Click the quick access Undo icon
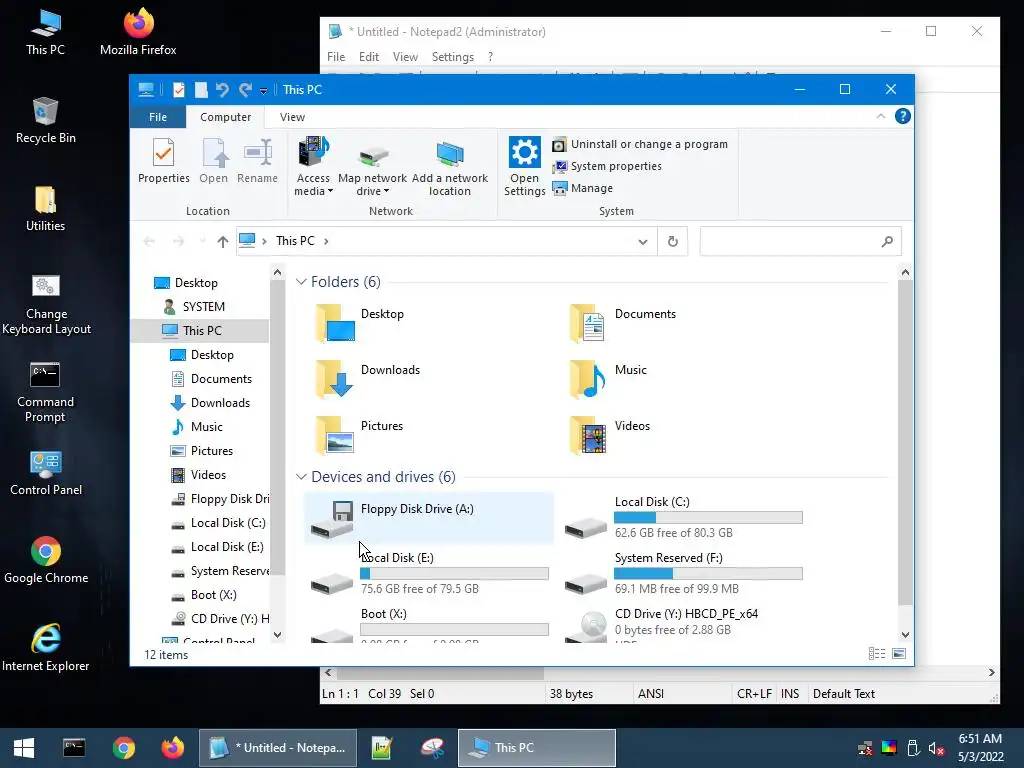This screenshot has height=768, width=1024. [222, 89]
